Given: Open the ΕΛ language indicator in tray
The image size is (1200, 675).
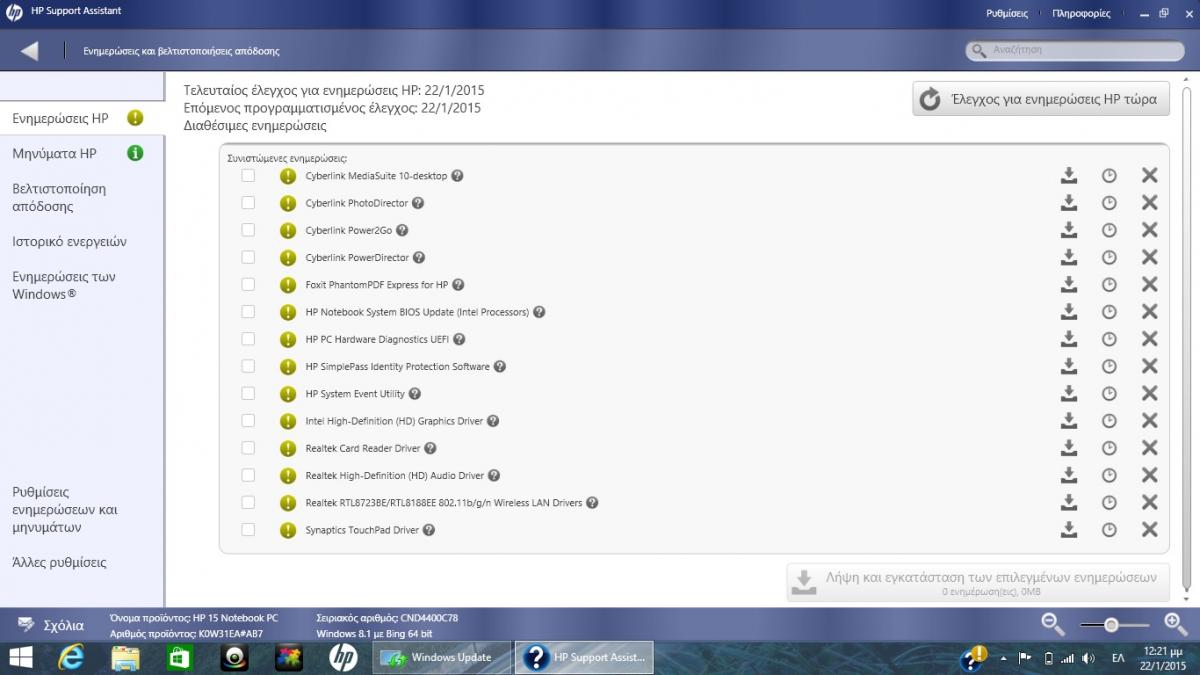Looking at the screenshot, I should pyautogui.click(x=1118, y=658).
